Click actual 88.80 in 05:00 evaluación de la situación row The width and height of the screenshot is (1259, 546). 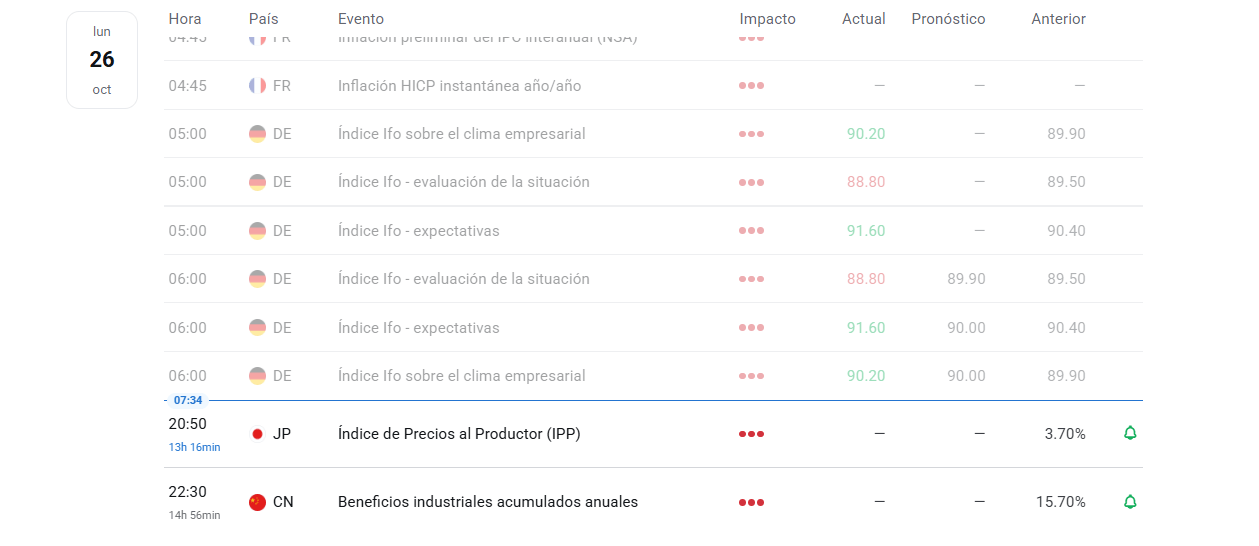(866, 182)
